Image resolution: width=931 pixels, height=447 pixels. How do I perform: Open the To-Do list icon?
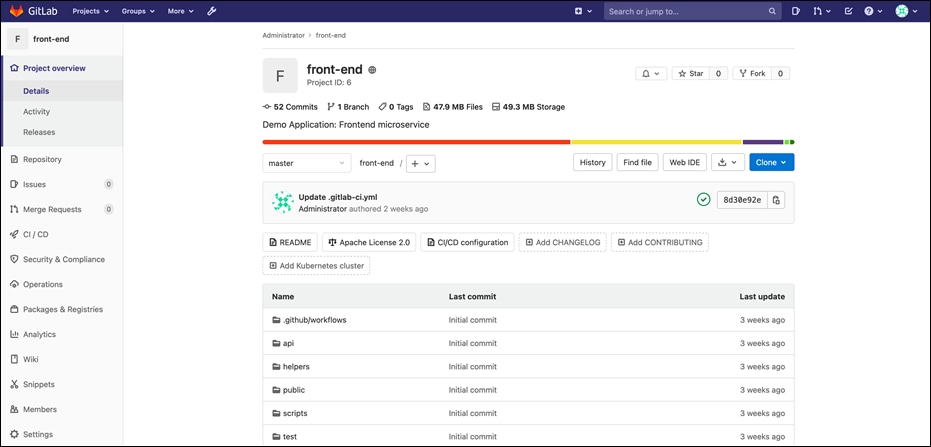848,11
